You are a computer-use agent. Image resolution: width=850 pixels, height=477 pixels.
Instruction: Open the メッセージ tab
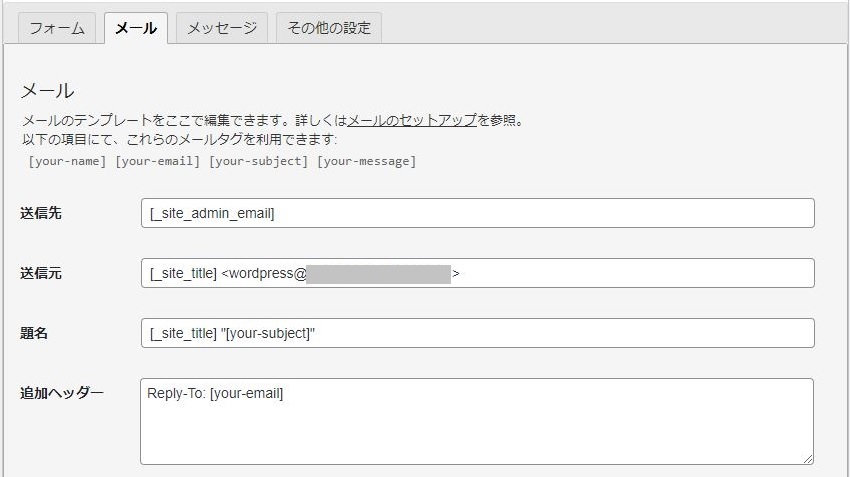tap(222, 28)
